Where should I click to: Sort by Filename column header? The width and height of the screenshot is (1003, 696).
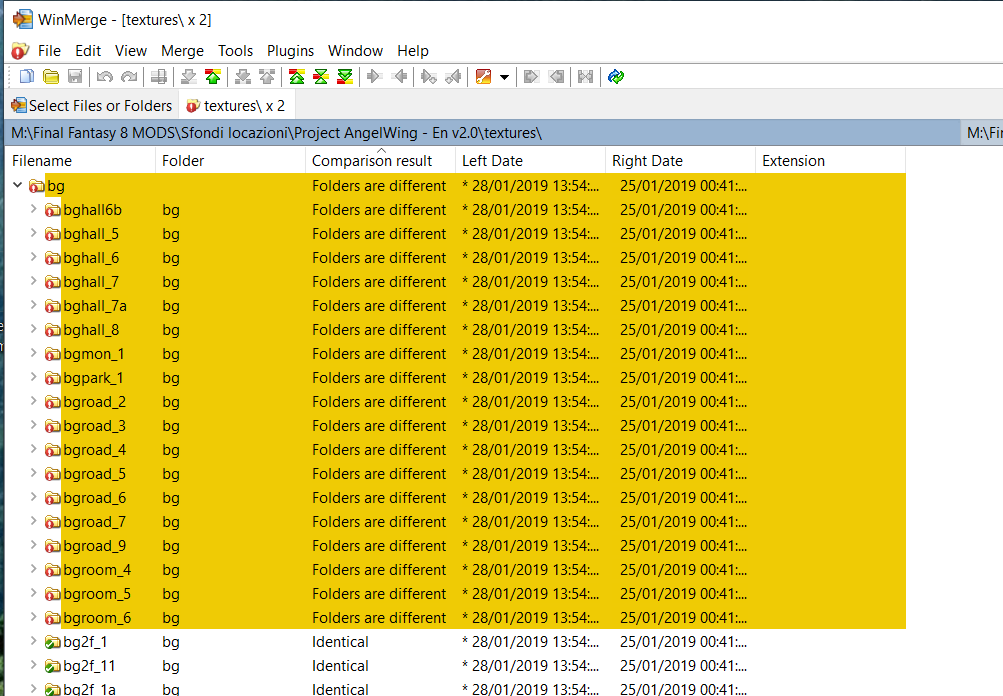click(x=81, y=161)
